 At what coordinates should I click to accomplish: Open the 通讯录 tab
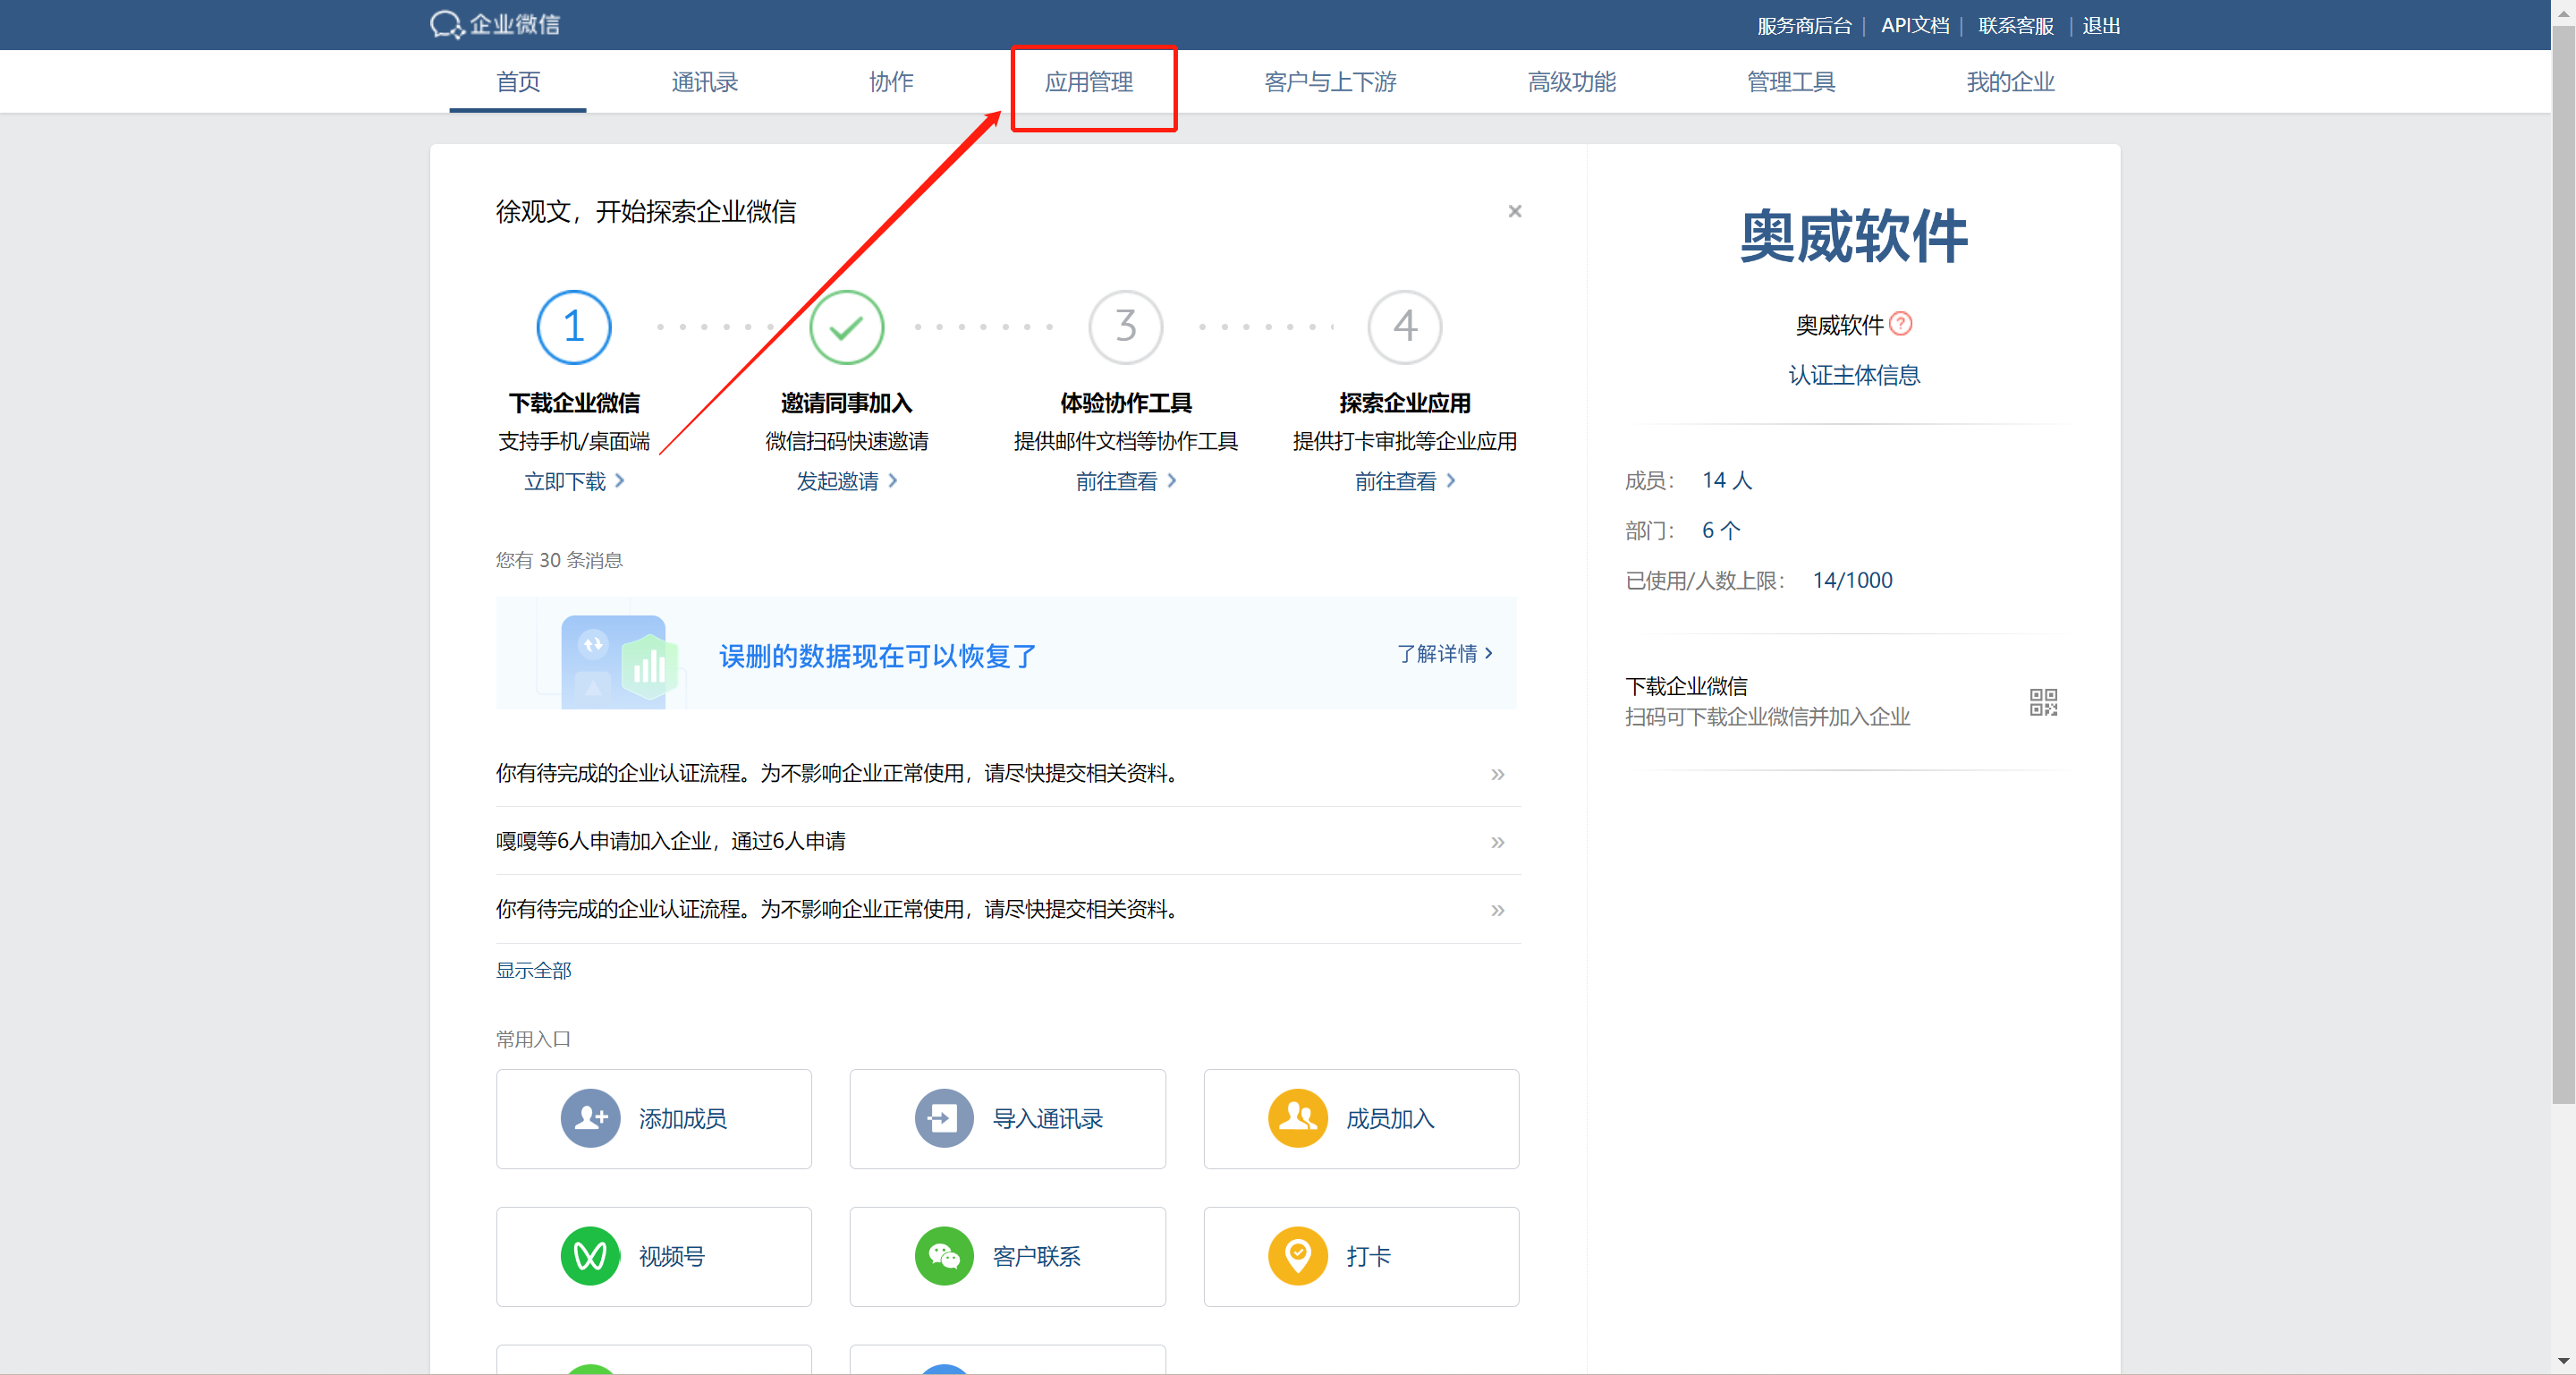[x=705, y=82]
